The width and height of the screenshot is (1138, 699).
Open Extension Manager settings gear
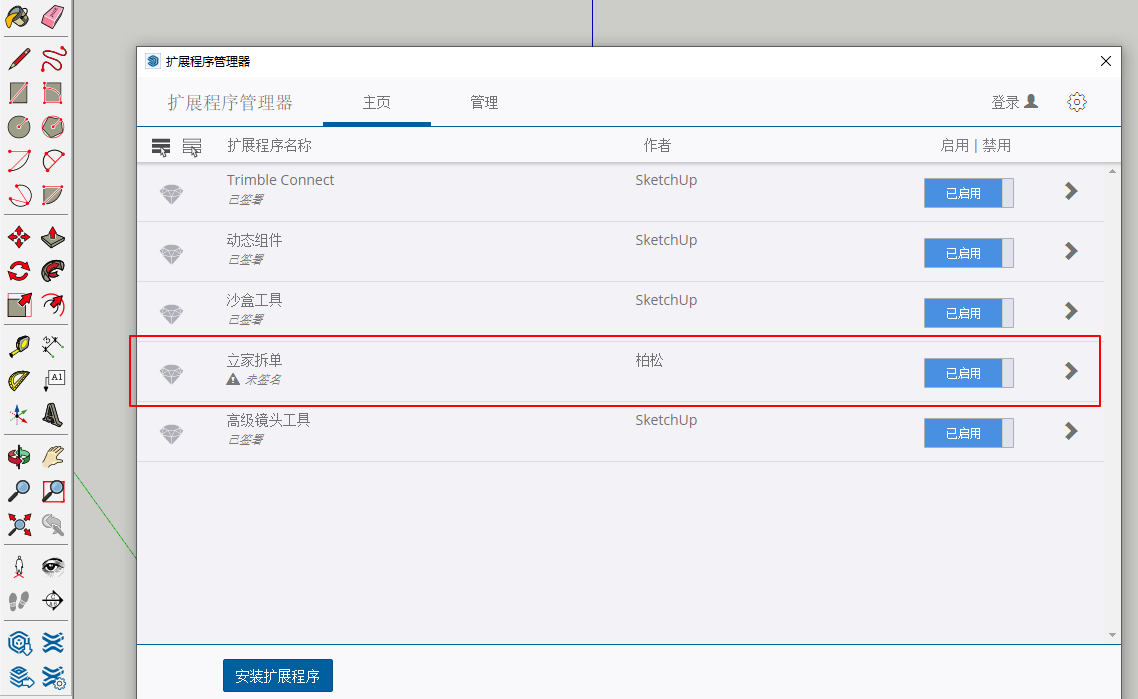pos(1077,102)
